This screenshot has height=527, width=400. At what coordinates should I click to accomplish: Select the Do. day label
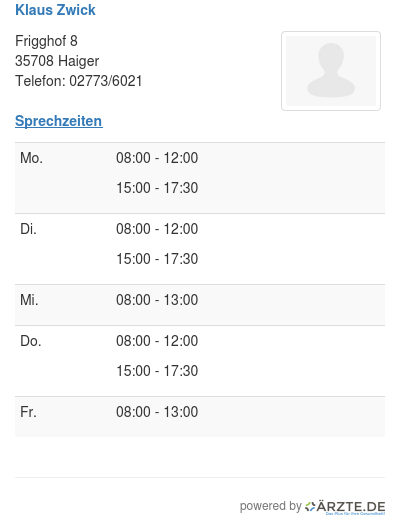tap(31, 341)
